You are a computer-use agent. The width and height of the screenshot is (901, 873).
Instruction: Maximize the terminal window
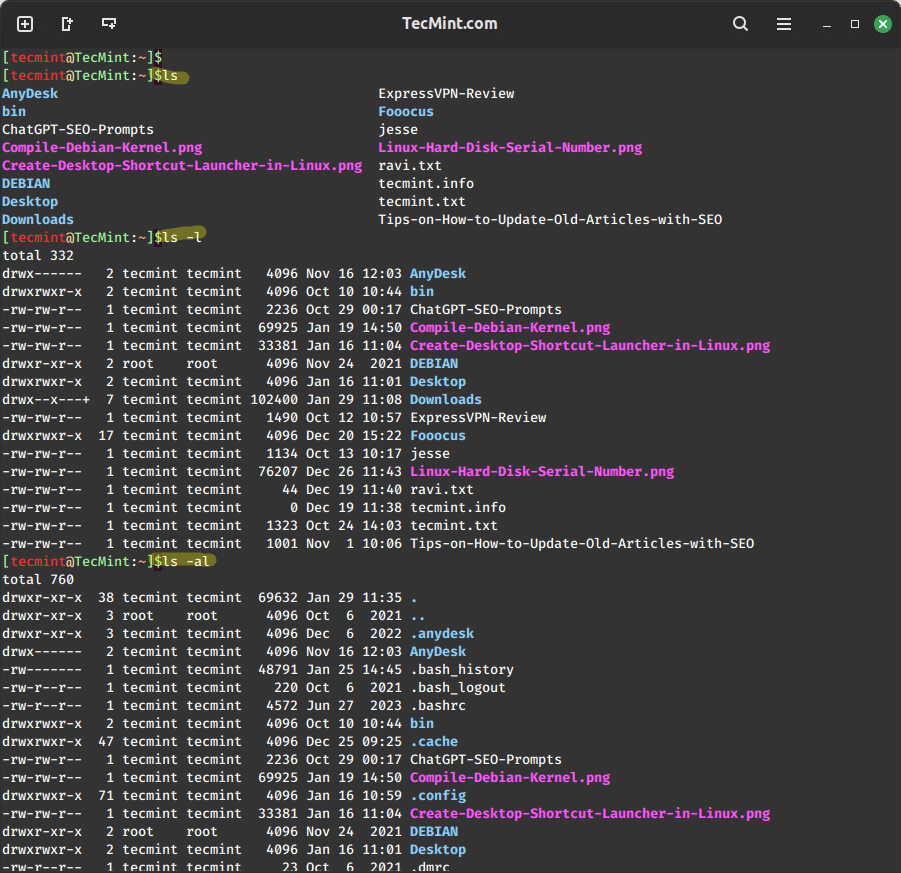click(855, 24)
